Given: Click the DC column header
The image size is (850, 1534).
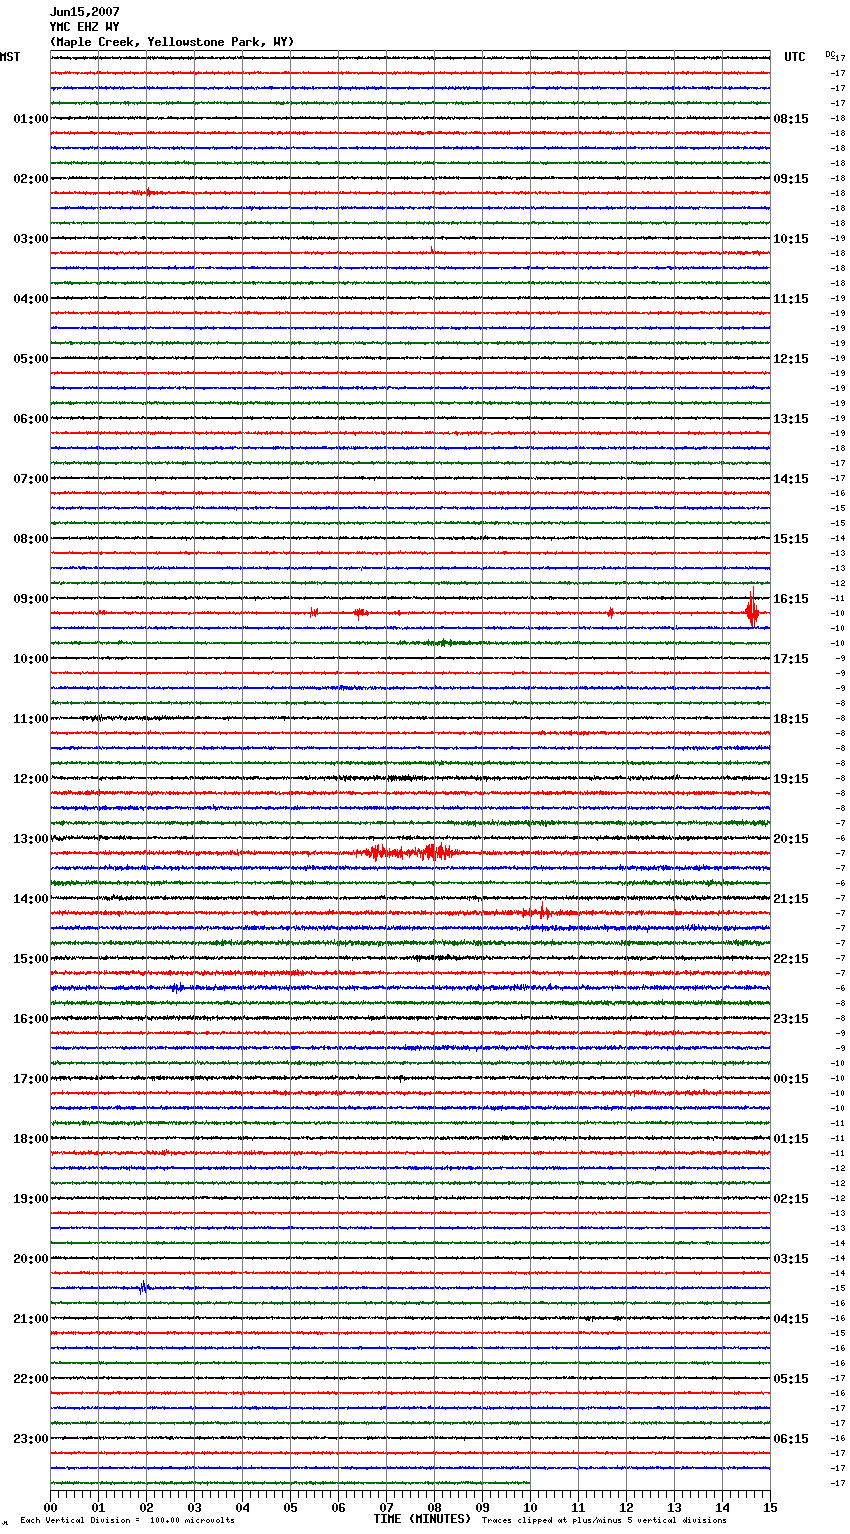Looking at the screenshot, I should 830,54.
